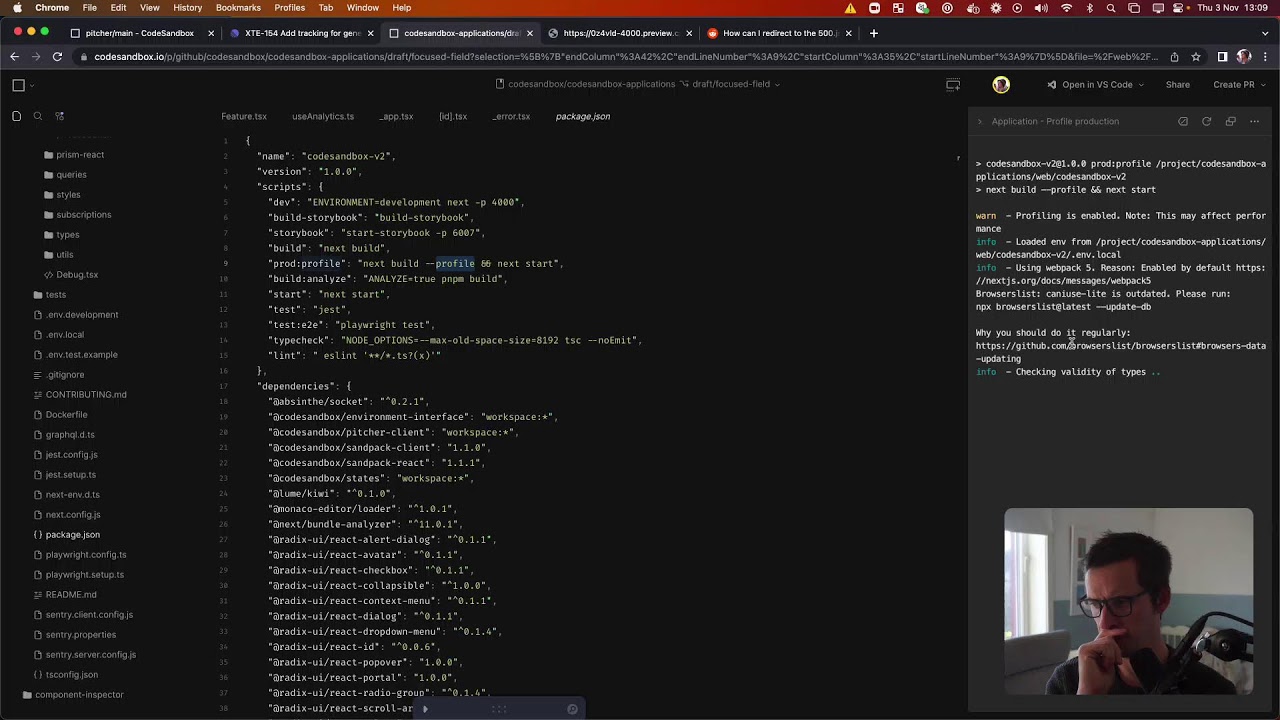Switch to 'How can I redirect' browser tab

click(780, 33)
